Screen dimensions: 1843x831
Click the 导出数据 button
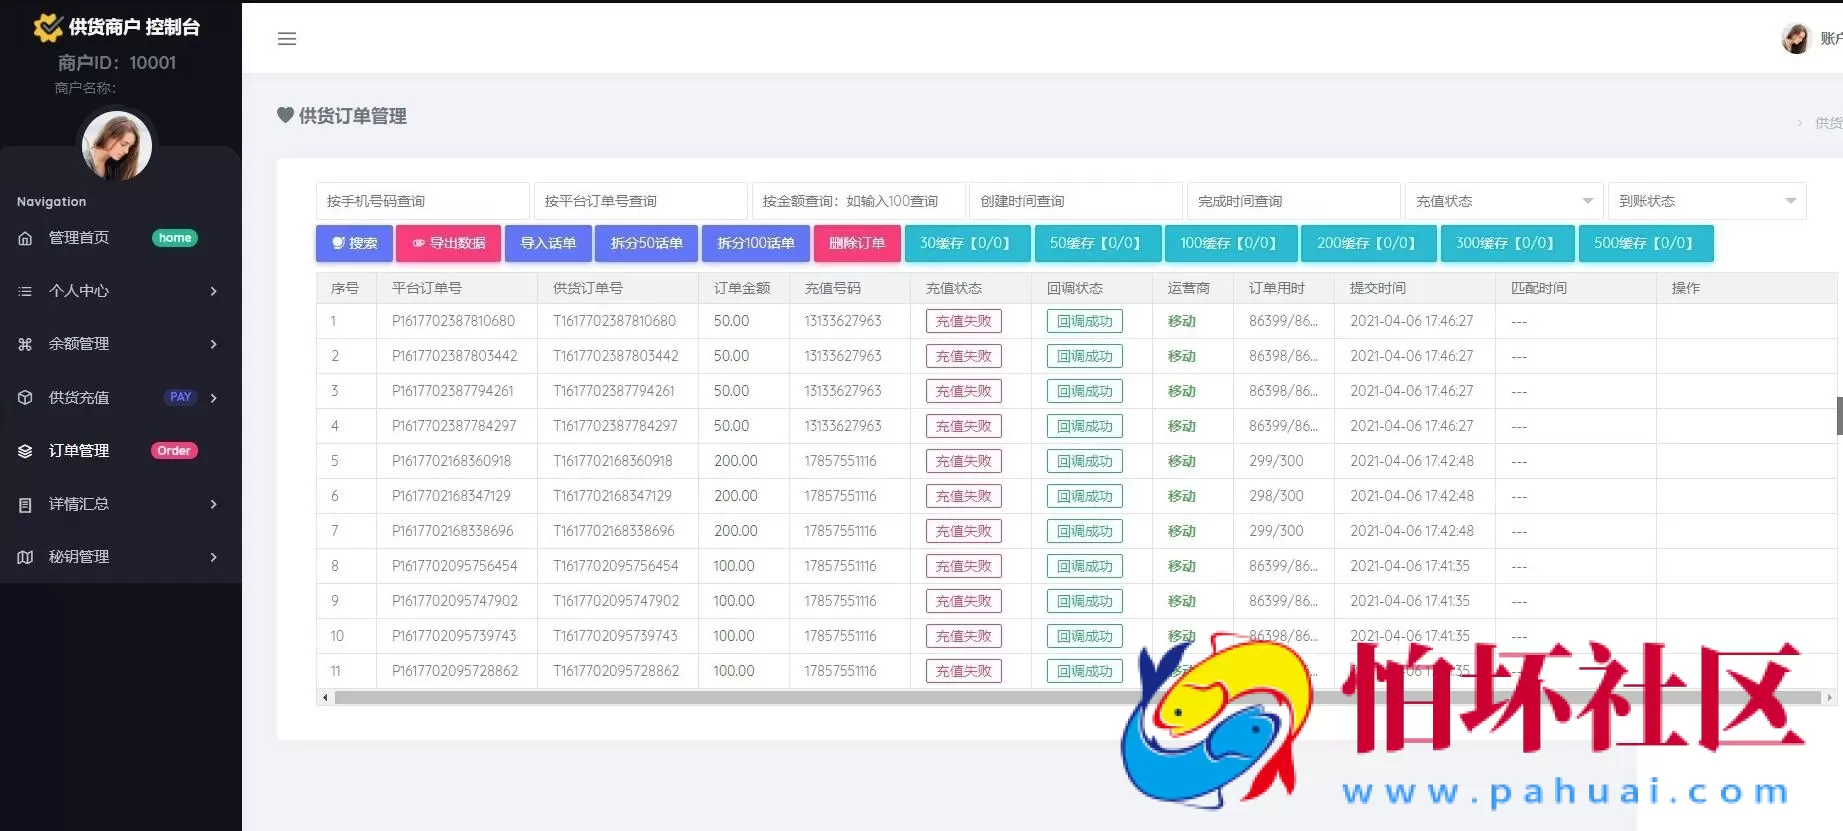pyautogui.click(x=448, y=243)
